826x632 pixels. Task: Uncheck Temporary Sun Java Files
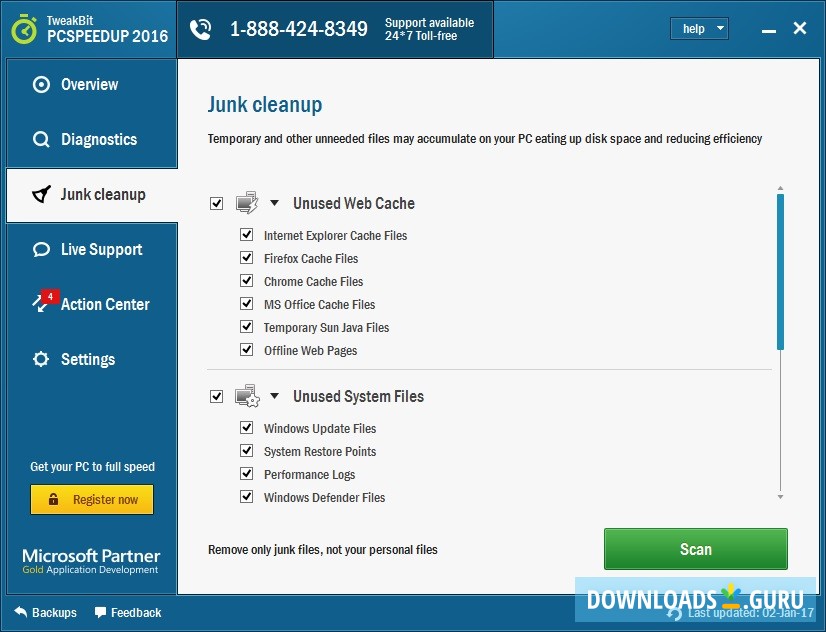[x=247, y=327]
